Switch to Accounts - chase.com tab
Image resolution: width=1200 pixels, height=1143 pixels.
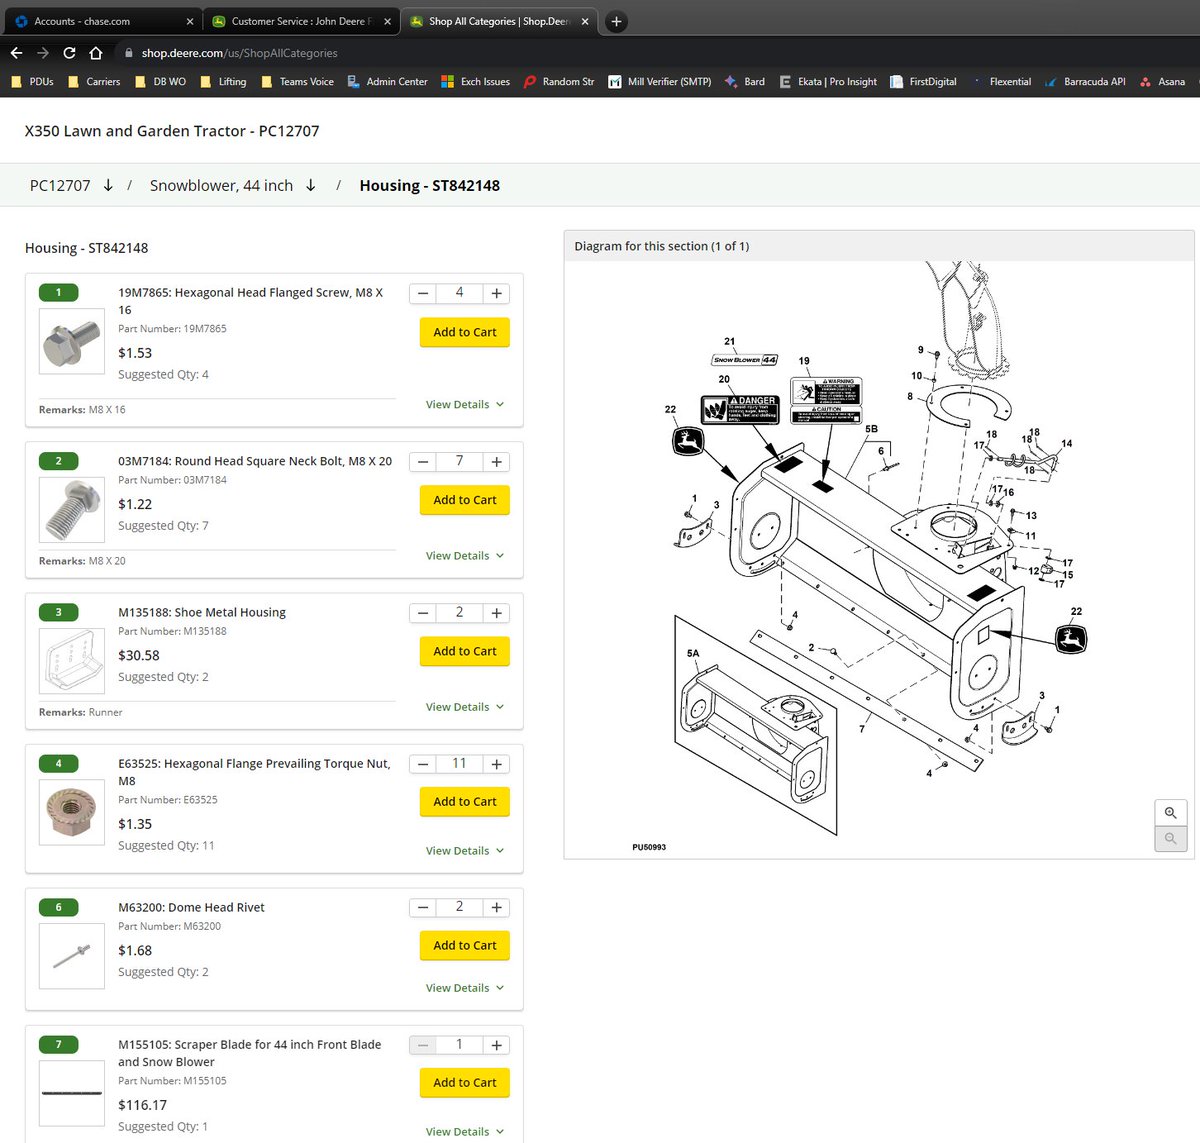point(103,21)
